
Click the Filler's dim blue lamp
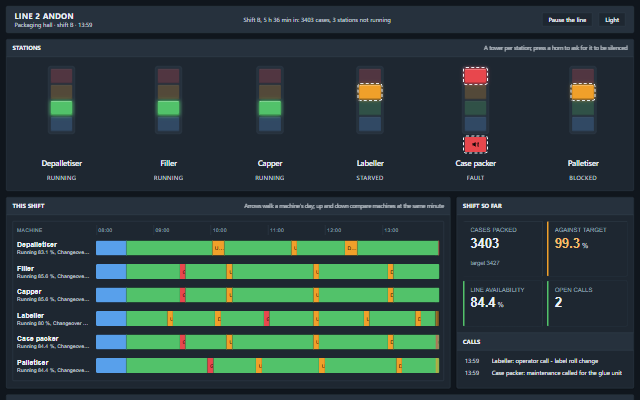click(x=168, y=124)
